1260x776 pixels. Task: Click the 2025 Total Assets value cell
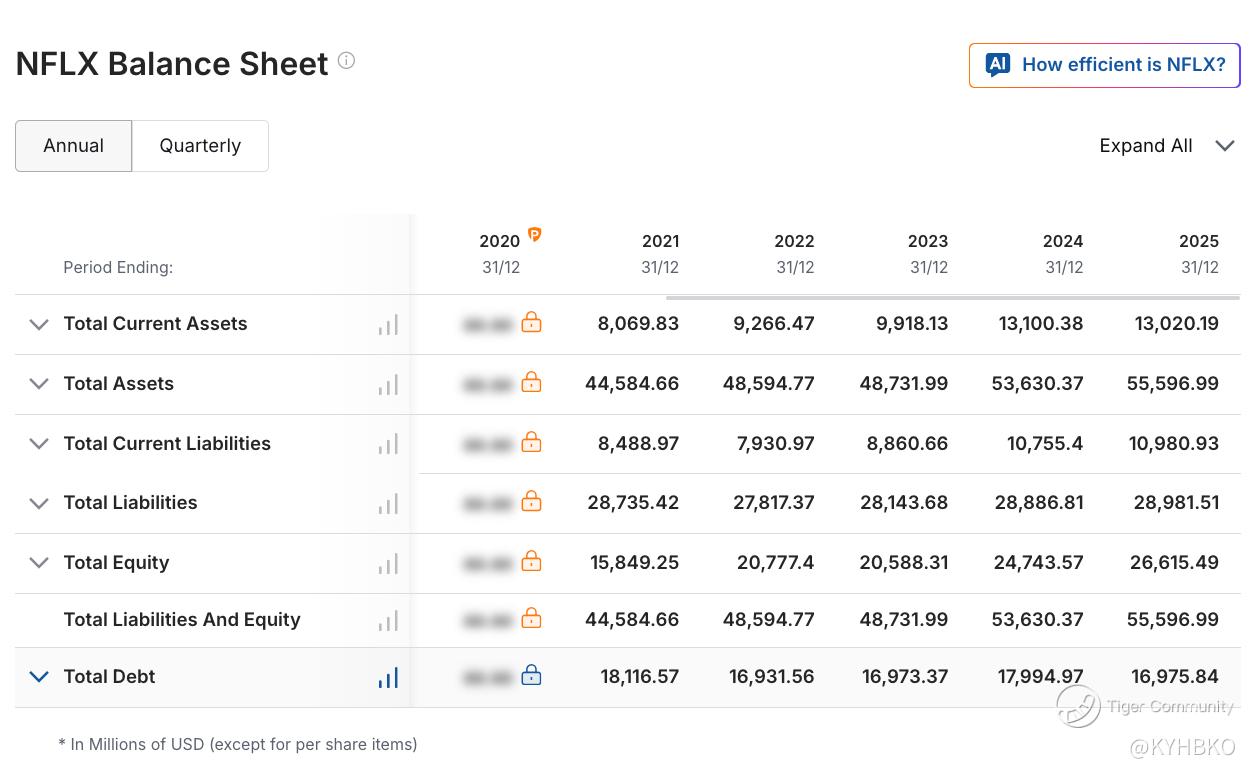pyautogui.click(x=1172, y=384)
